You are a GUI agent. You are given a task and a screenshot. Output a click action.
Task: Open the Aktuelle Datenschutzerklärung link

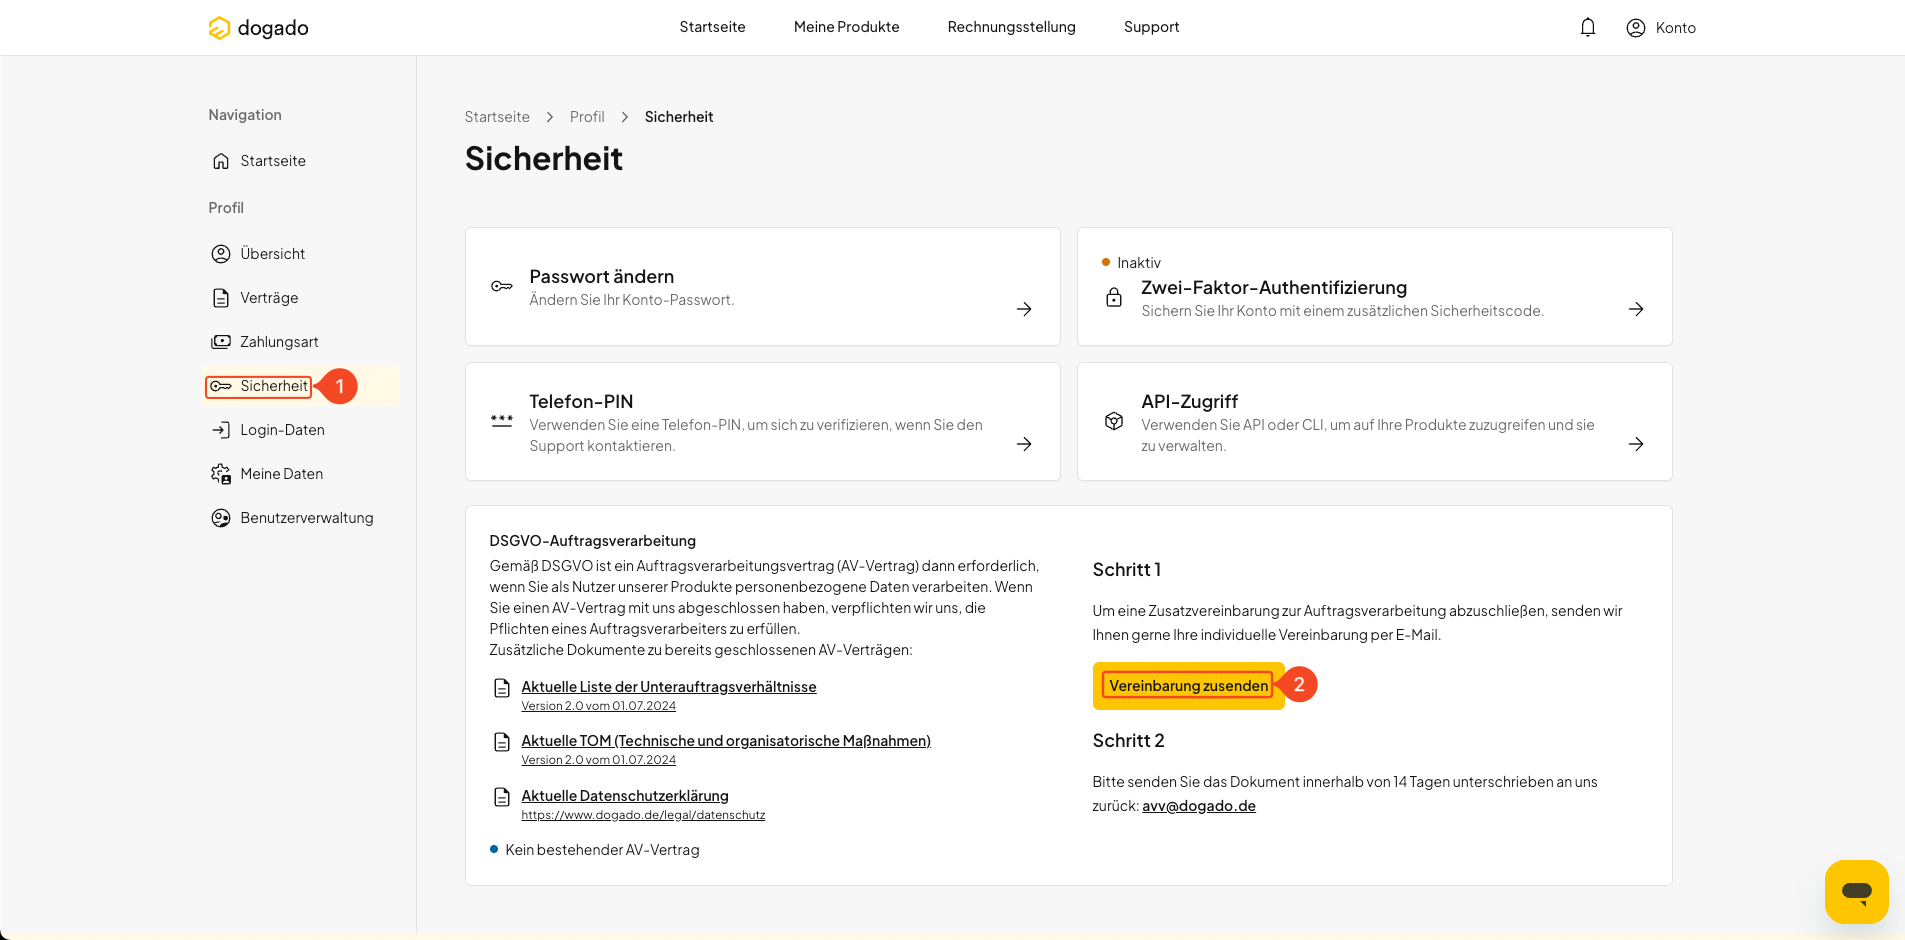point(625,796)
